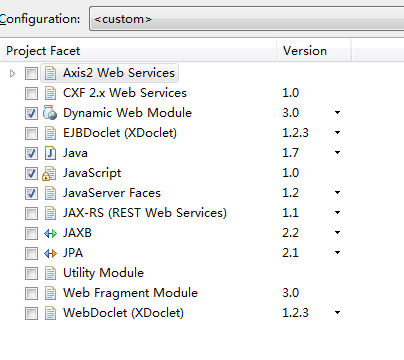Select the WebDoclet (XDoclet) row label

[123, 313]
